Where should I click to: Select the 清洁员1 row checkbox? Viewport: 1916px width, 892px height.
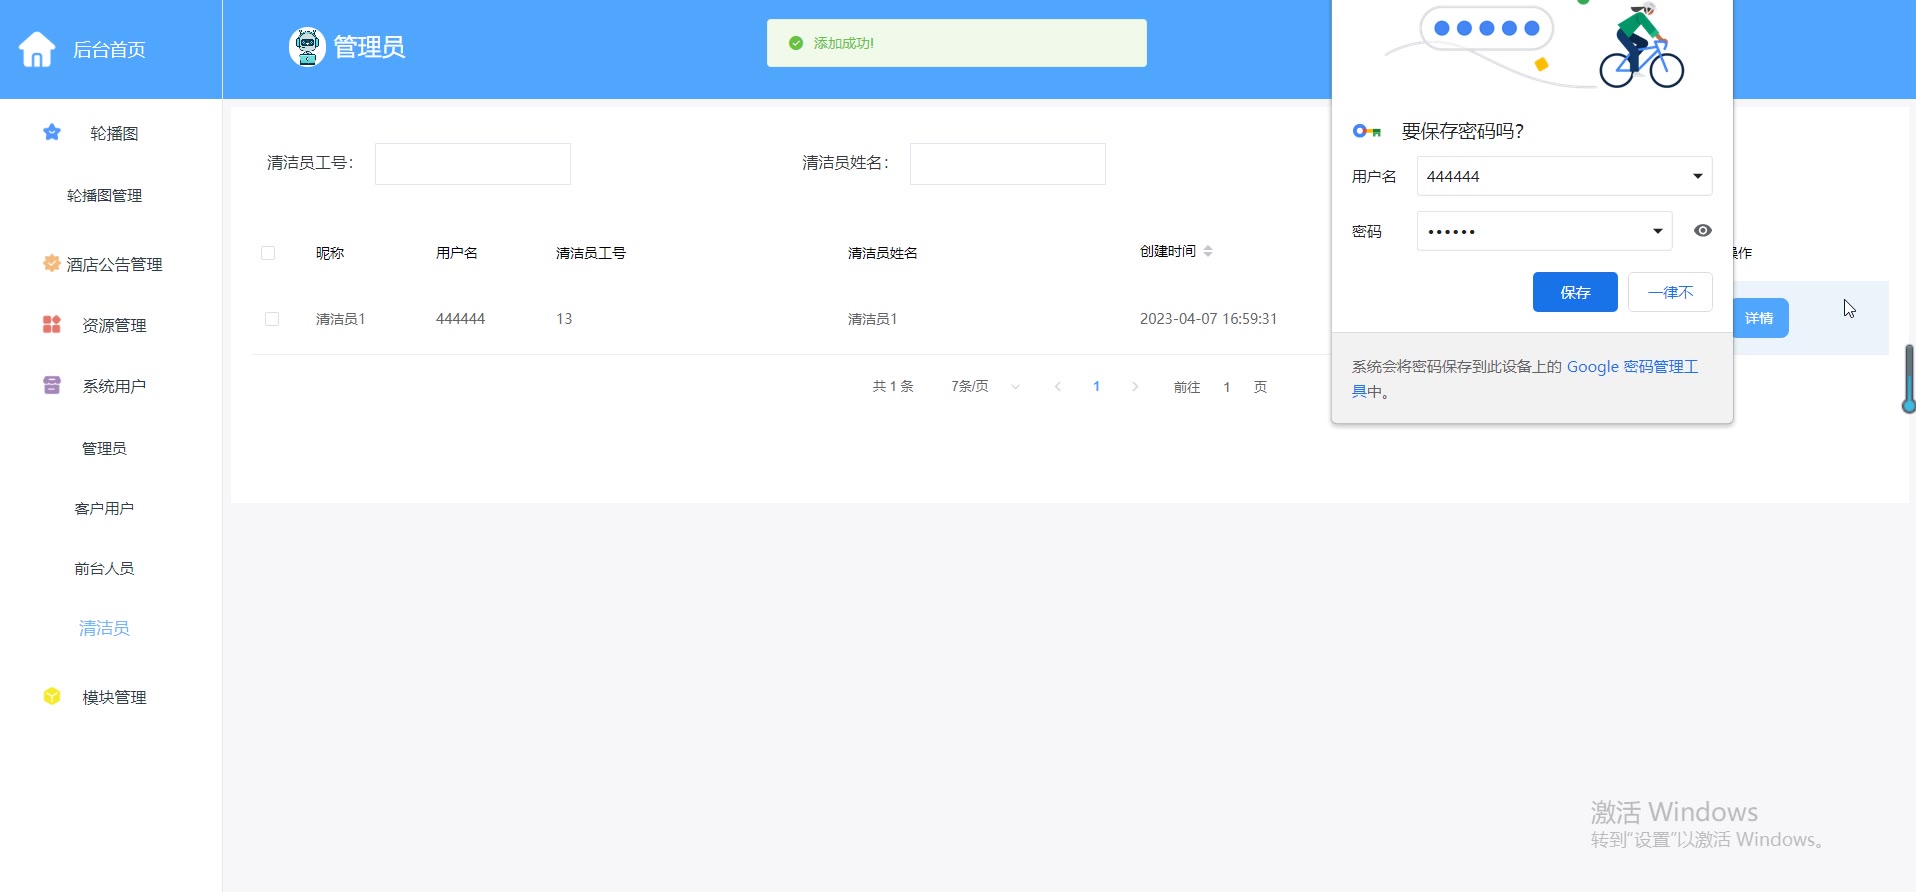coord(272,319)
